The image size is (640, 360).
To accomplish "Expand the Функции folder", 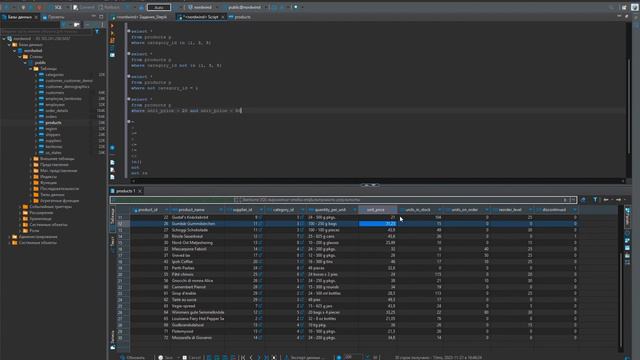I will 31,183.
